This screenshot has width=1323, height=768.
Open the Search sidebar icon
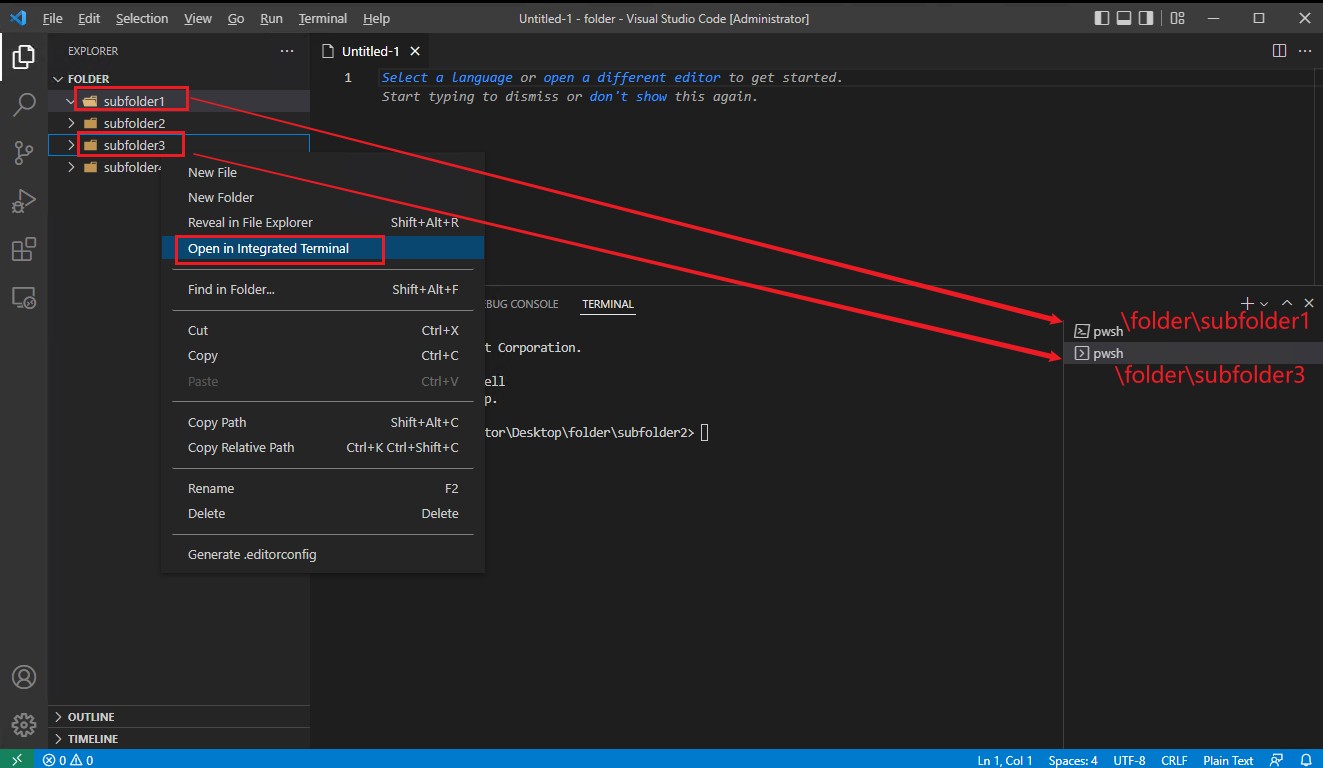(x=24, y=105)
